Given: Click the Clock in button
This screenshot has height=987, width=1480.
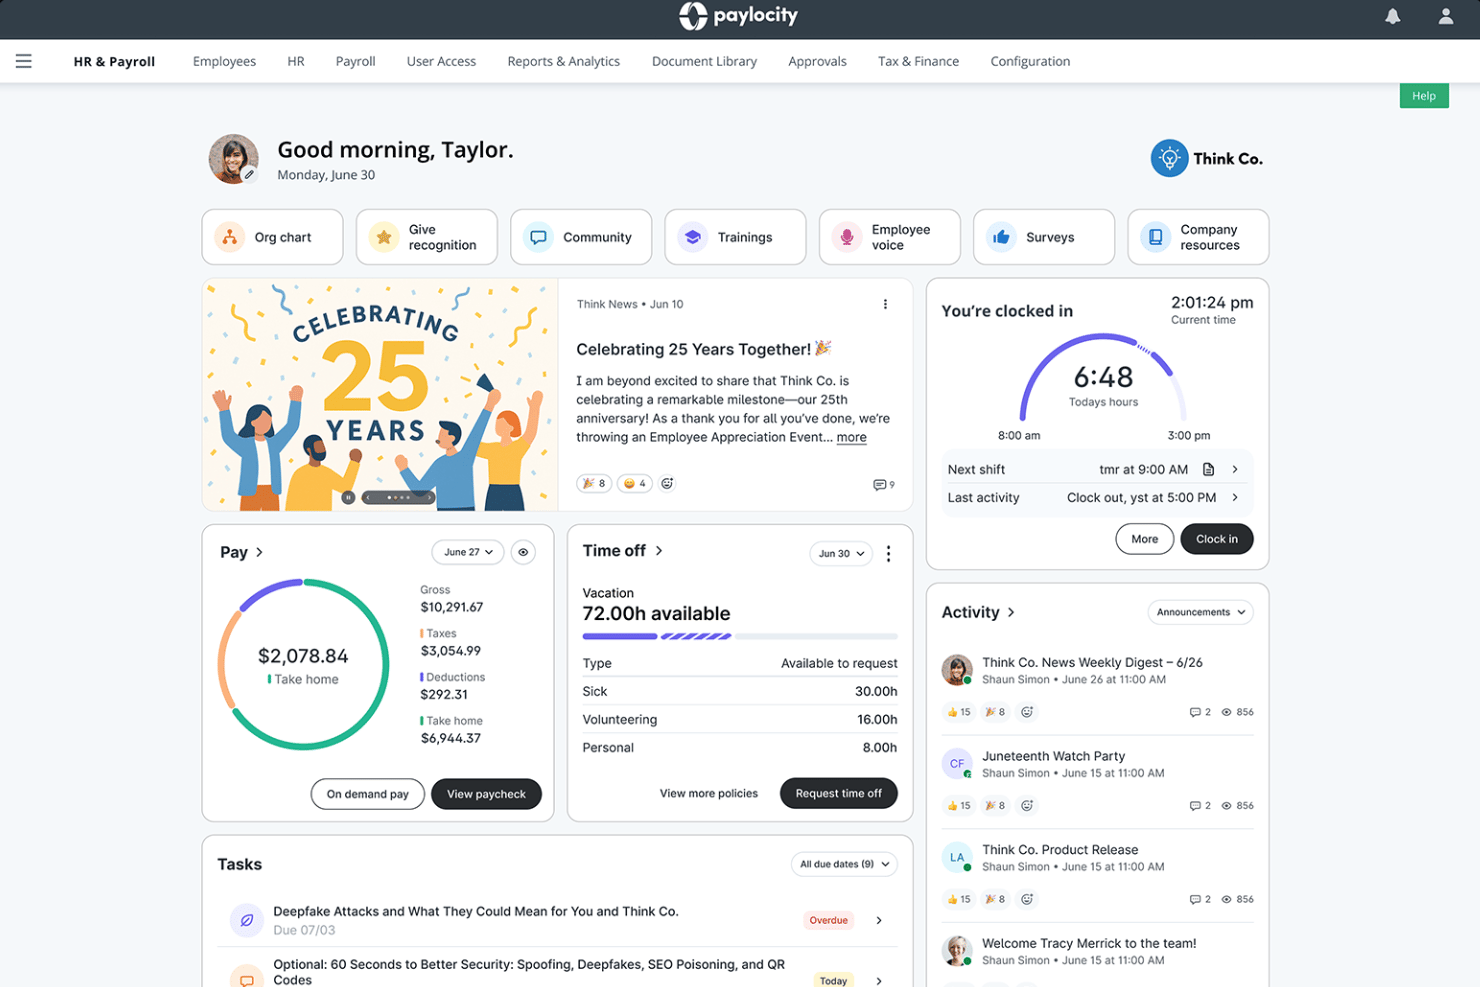Looking at the screenshot, I should [x=1217, y=539].
